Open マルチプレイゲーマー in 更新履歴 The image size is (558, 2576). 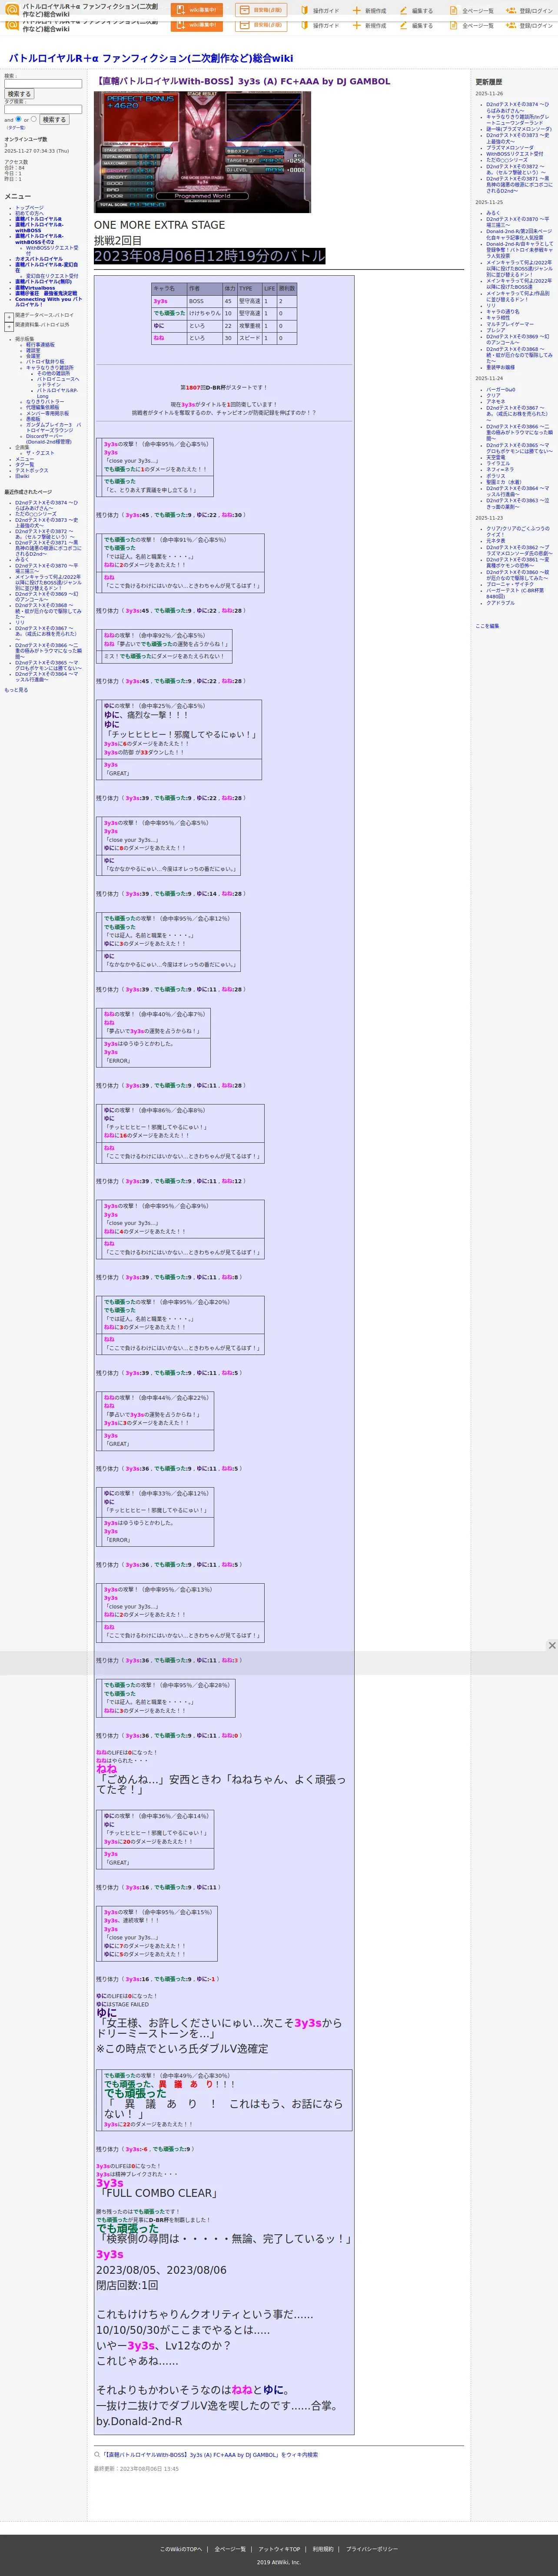tap(510, 325)
